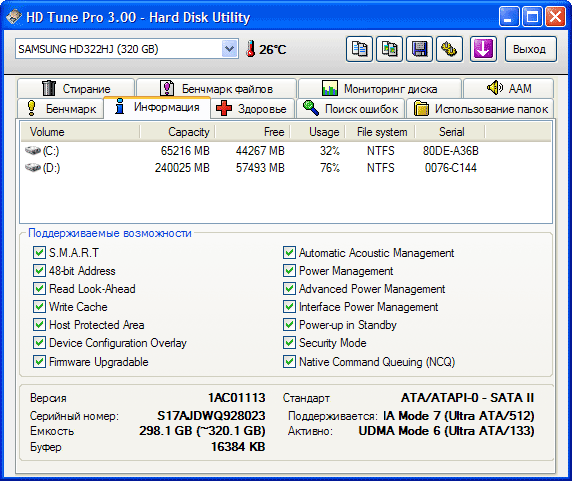Image resolution: width=572 pixels, height=481 pixels.
Task: Click the Serial column header
Action: [x=450, y=132]
